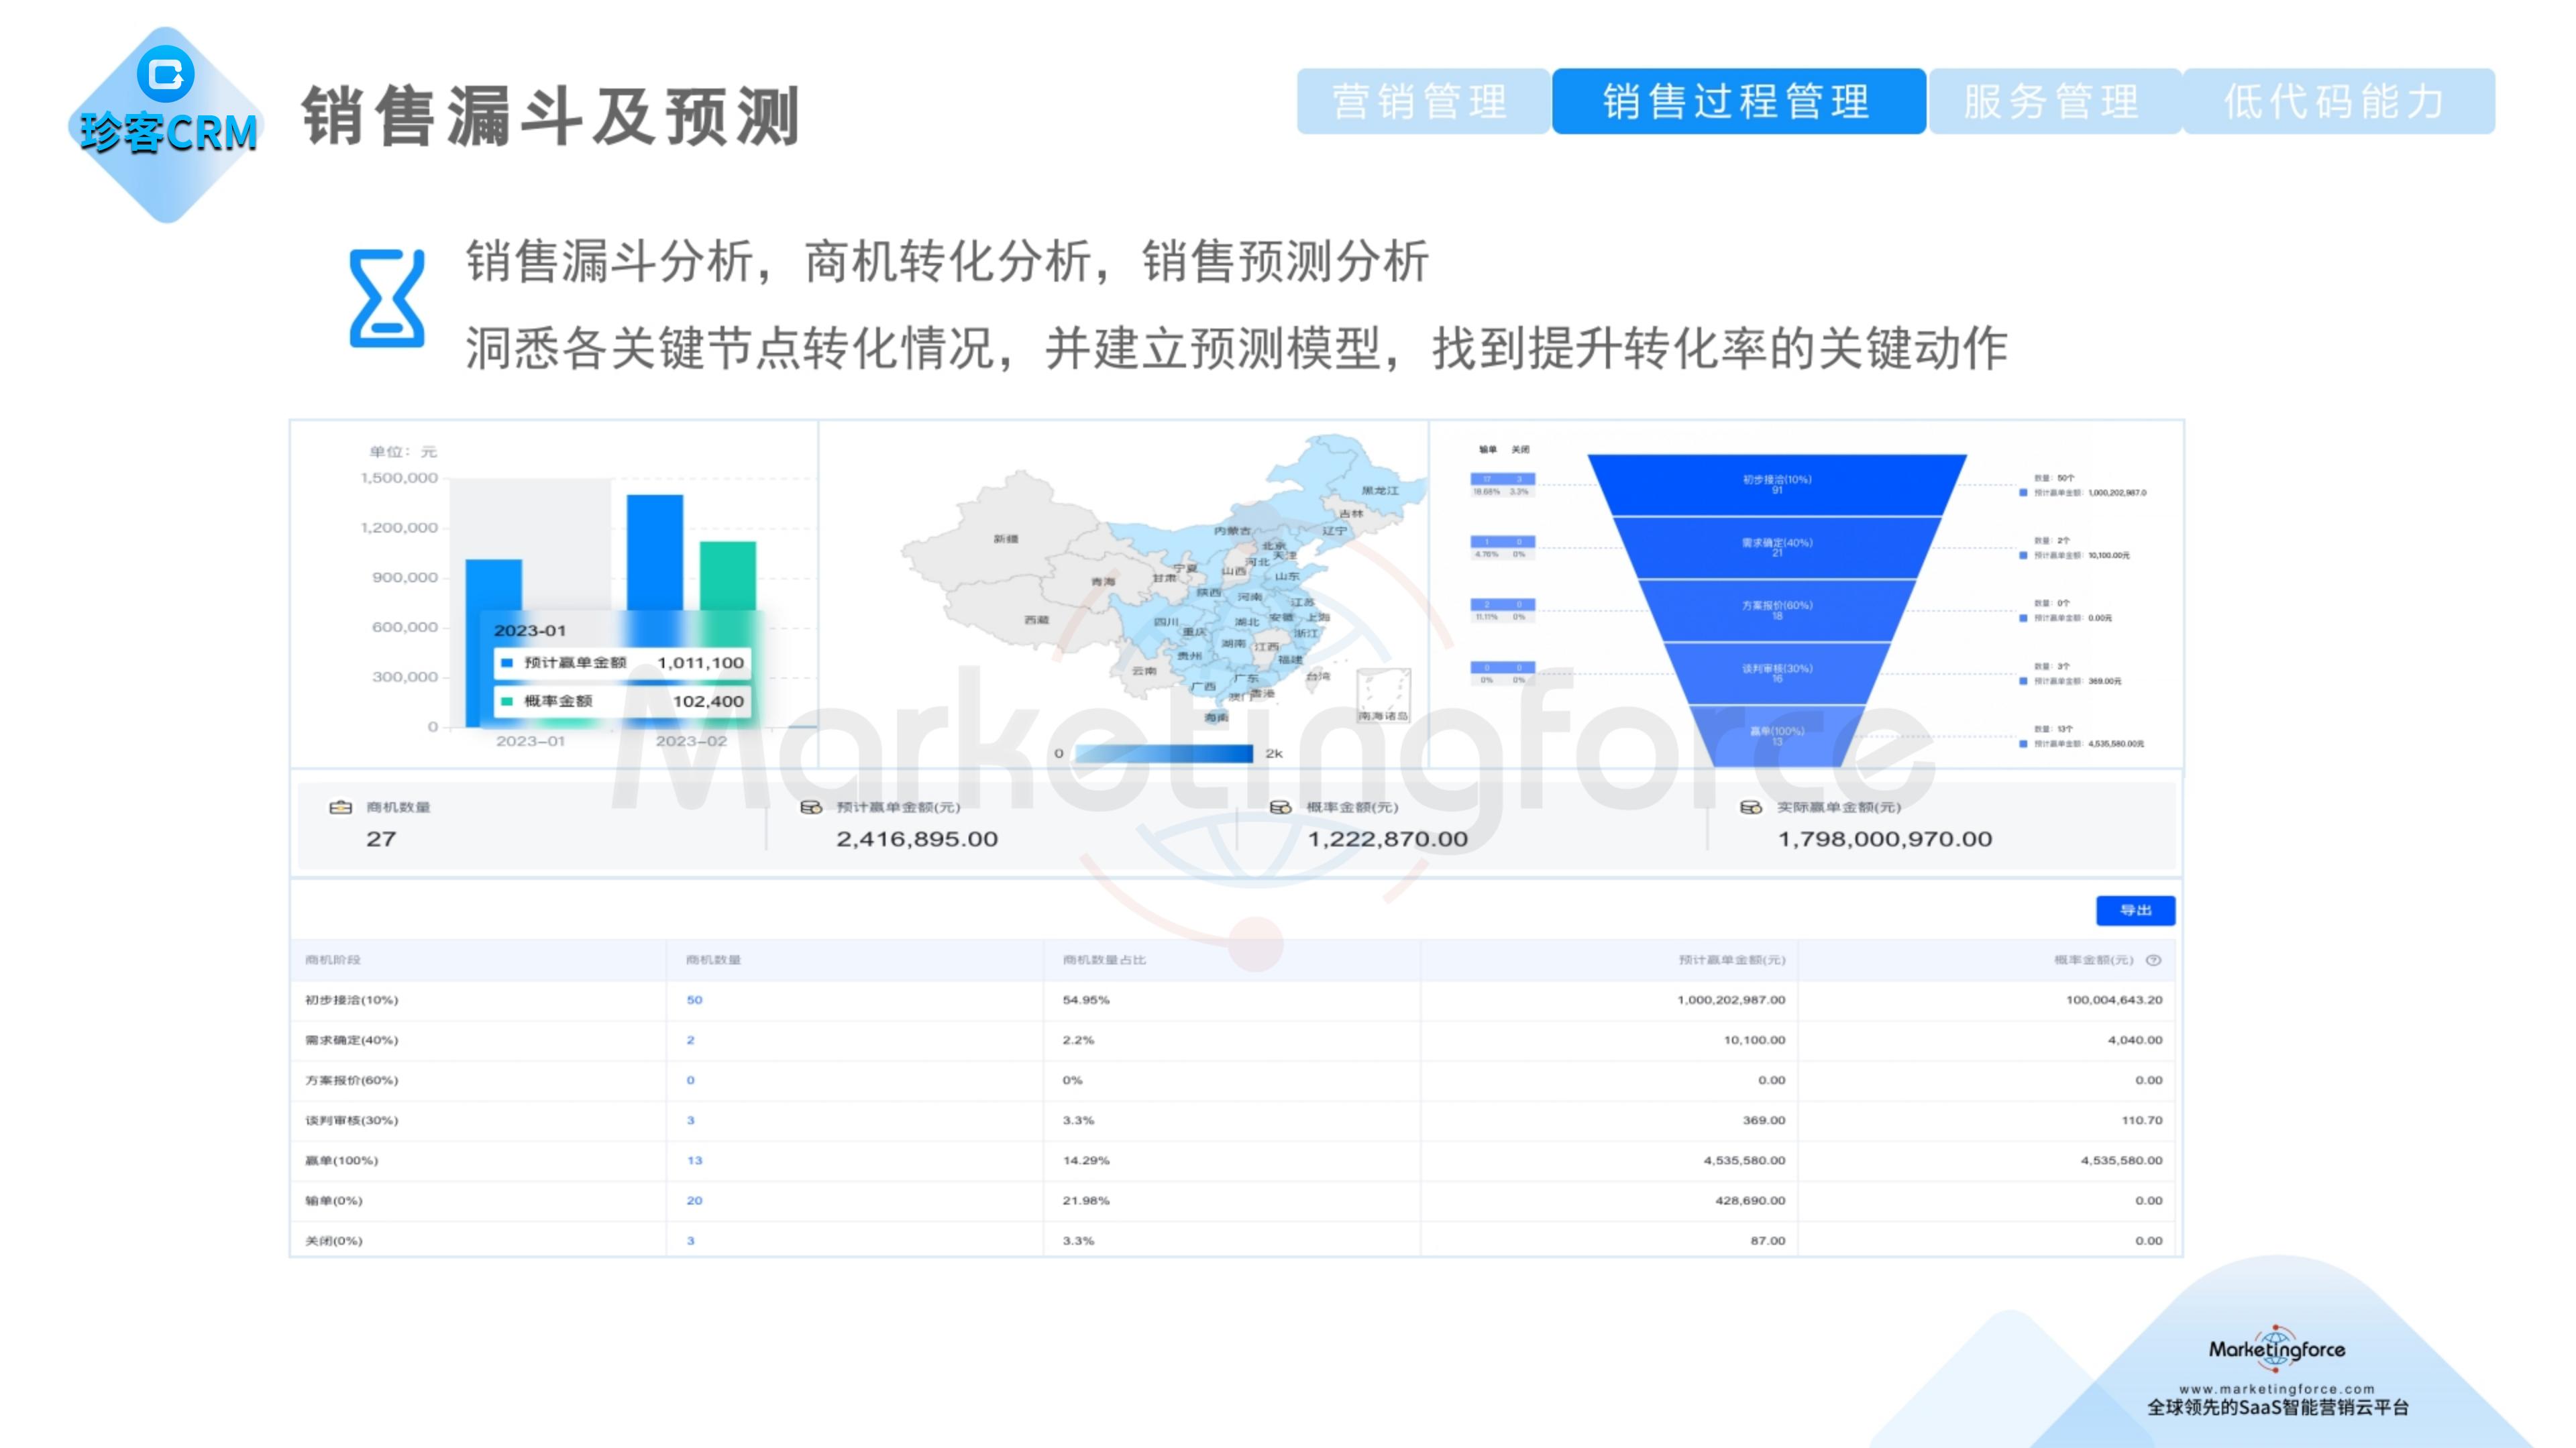Switch funnel view to 输单
The image size is (2576, 1448).
point(1487,450)
